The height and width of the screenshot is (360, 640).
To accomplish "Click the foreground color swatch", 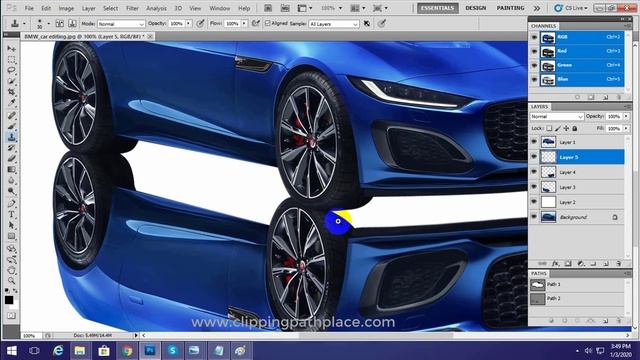I will coord(9,300).
